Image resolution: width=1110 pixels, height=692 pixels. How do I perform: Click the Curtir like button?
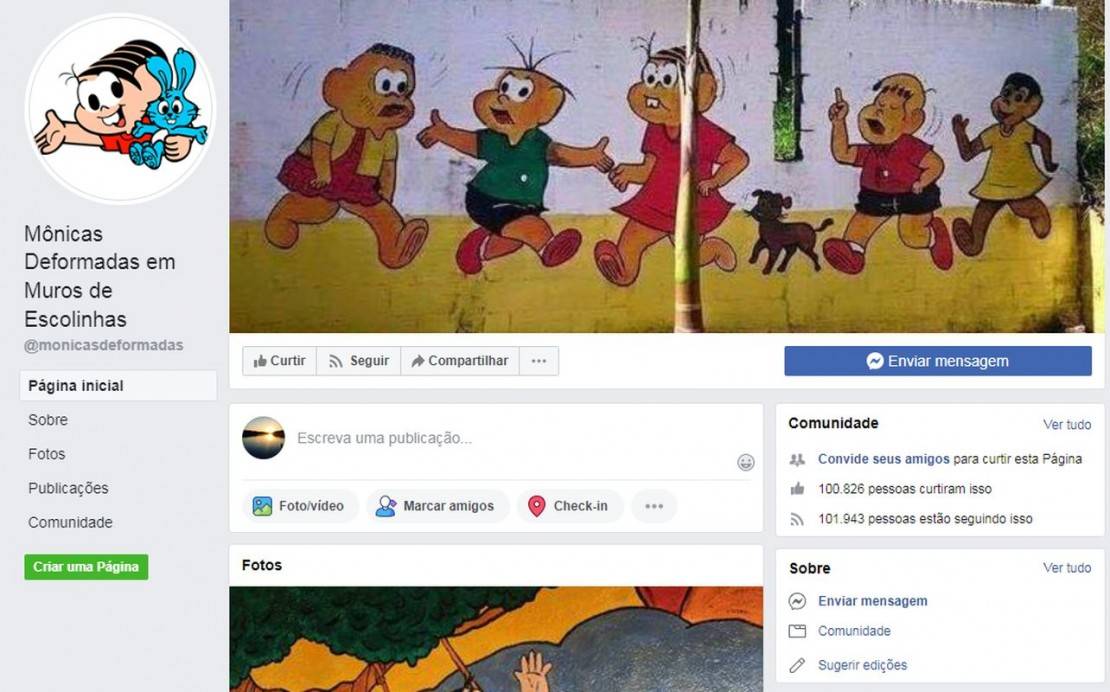tap(280, 361)
